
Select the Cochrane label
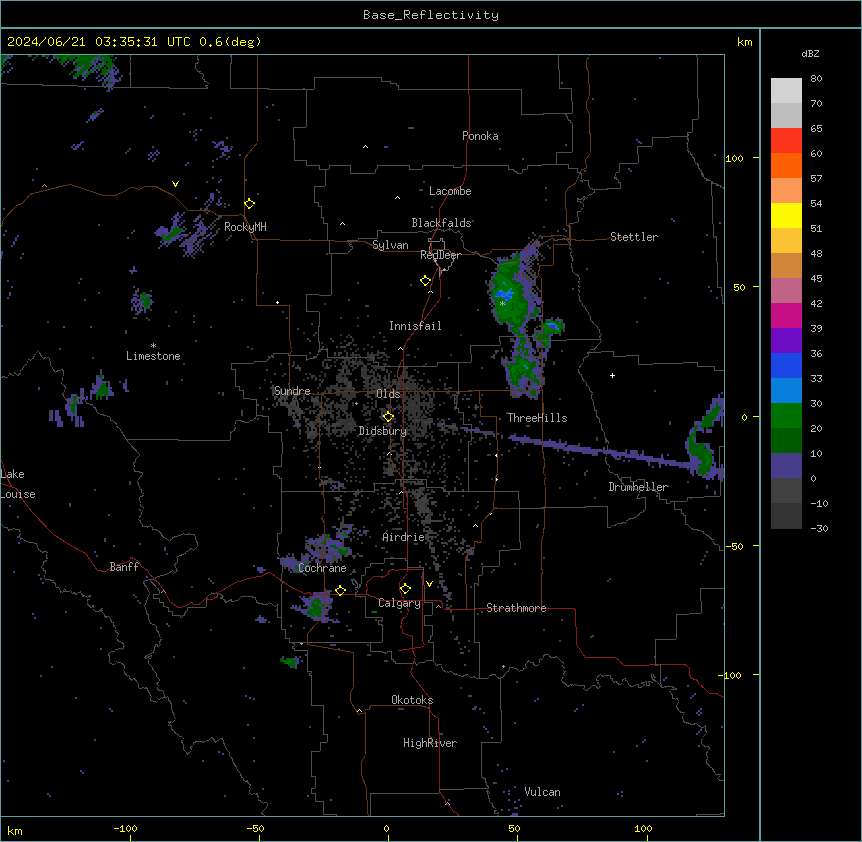(x=322, y=568)
